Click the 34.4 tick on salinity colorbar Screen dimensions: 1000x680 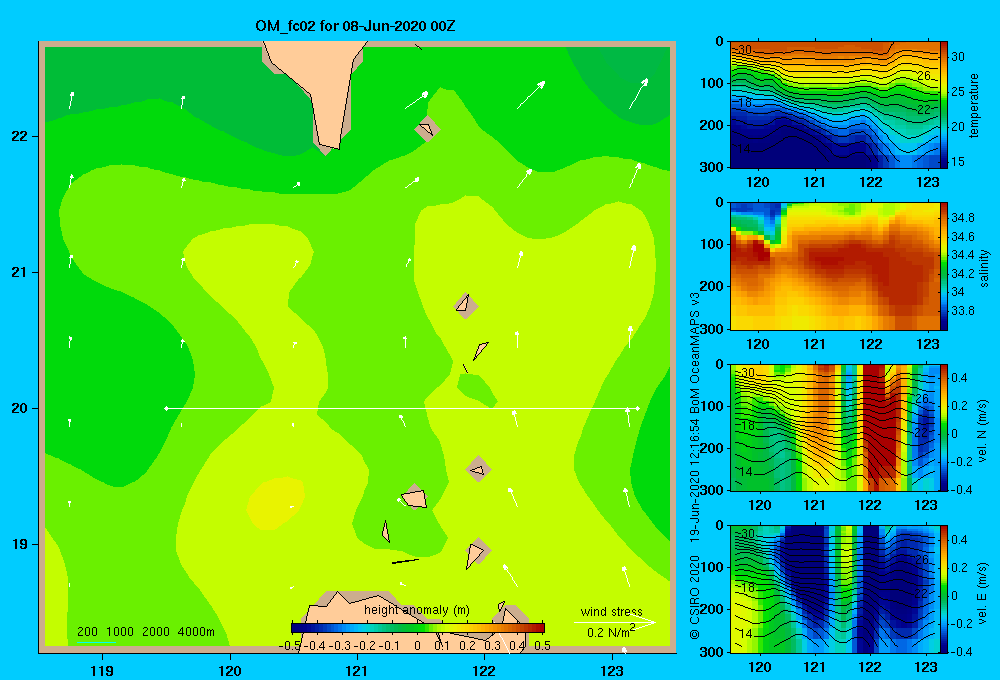click(x=962, y=255)
